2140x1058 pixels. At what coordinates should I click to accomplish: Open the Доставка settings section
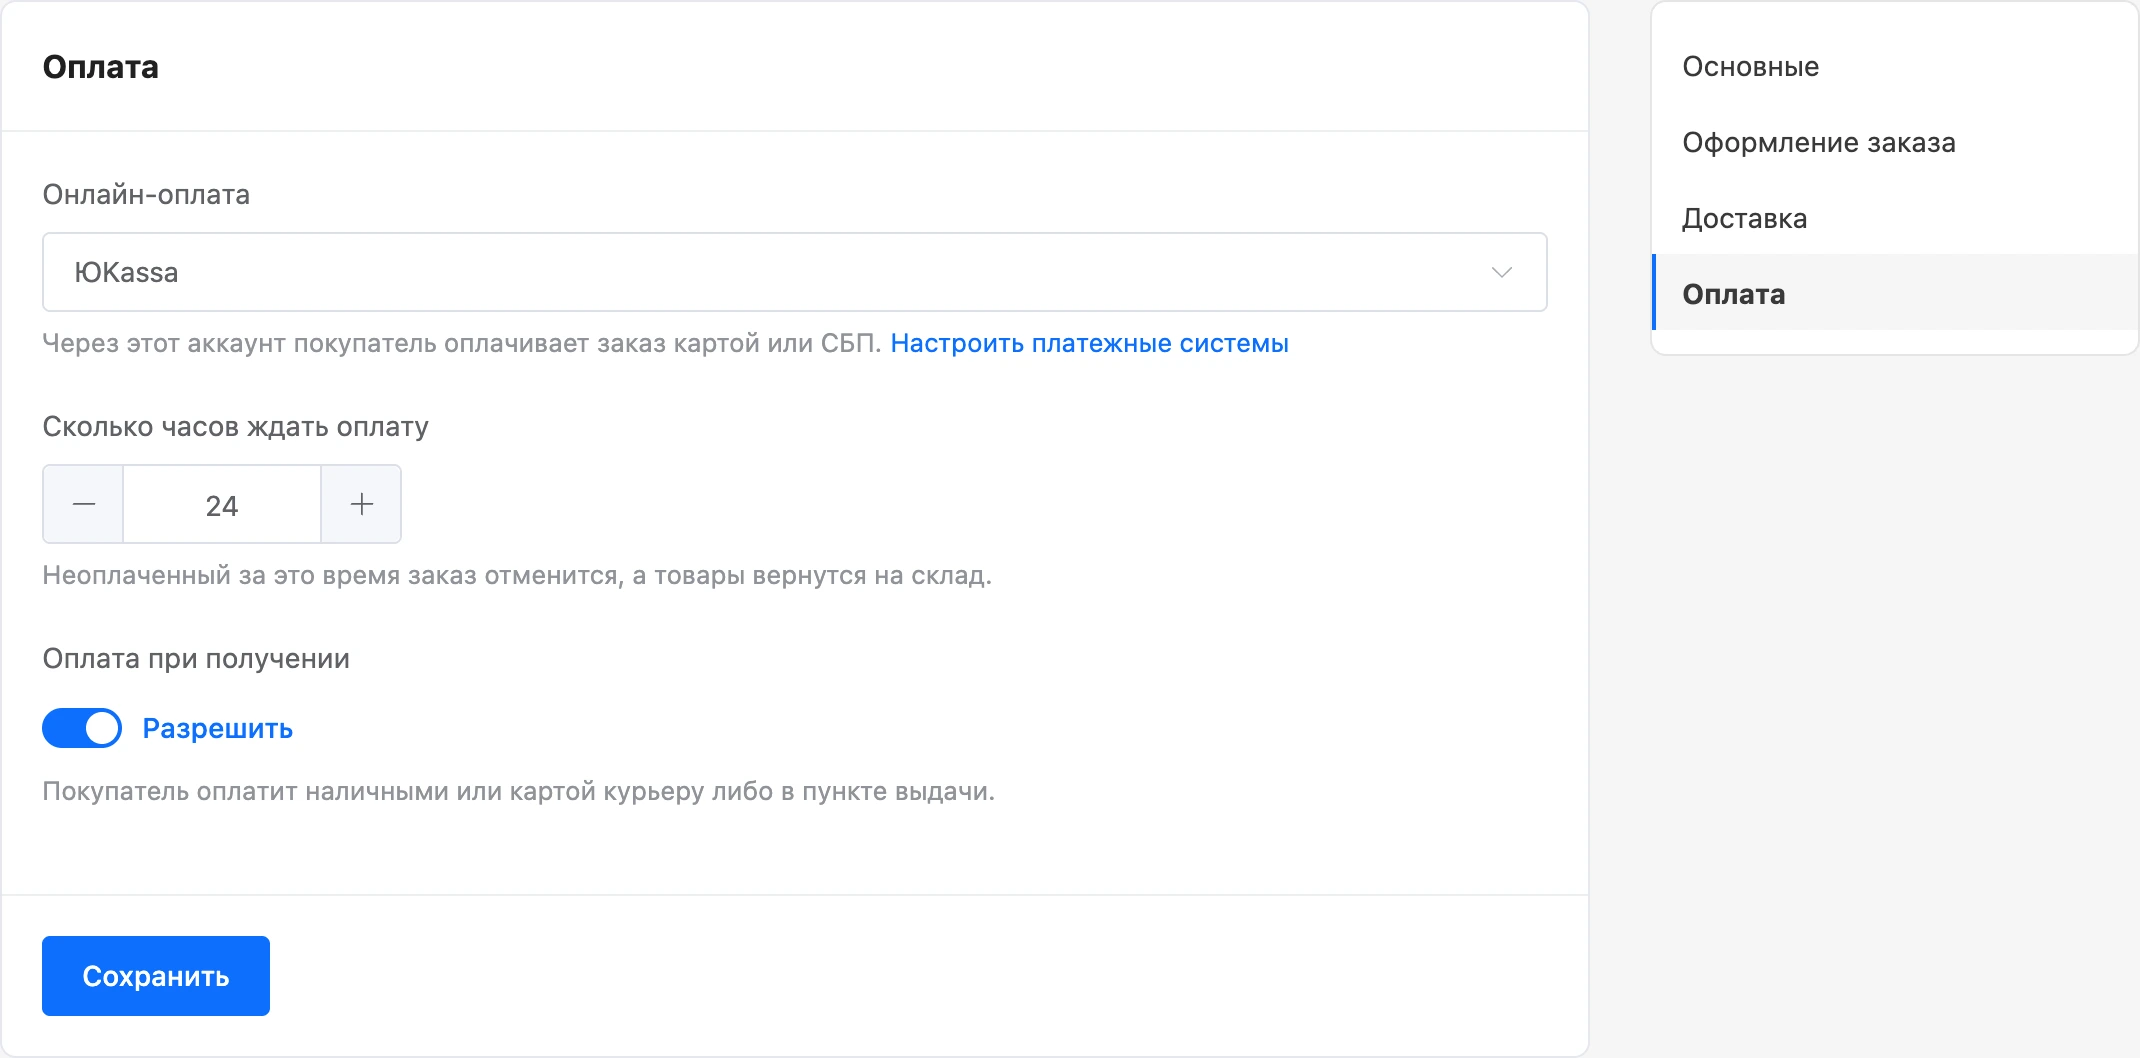[1744, 218]
